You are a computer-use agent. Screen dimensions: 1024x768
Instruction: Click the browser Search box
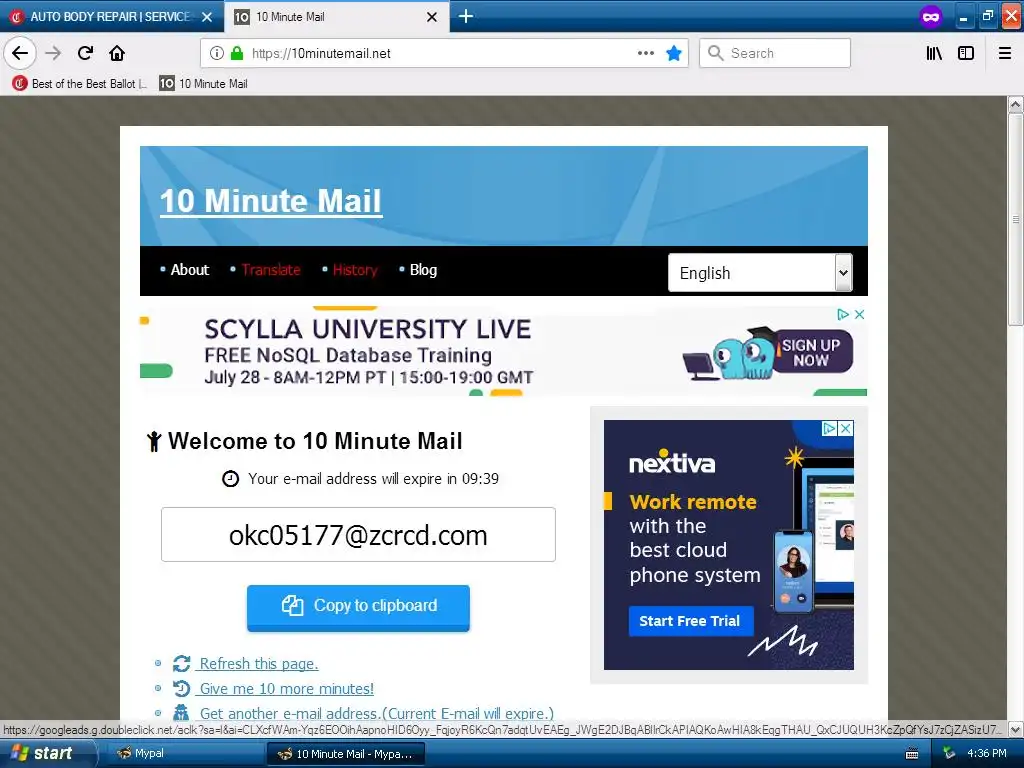pyautogui.click(x=775, y=53)
